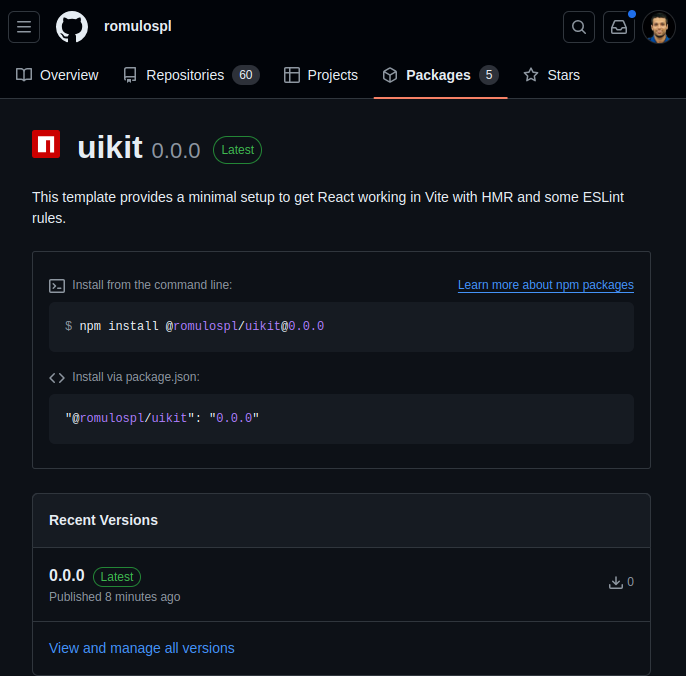The image size is (686, 676).
Task: Open the notifications inbox icon
Action: pos(619,27)
